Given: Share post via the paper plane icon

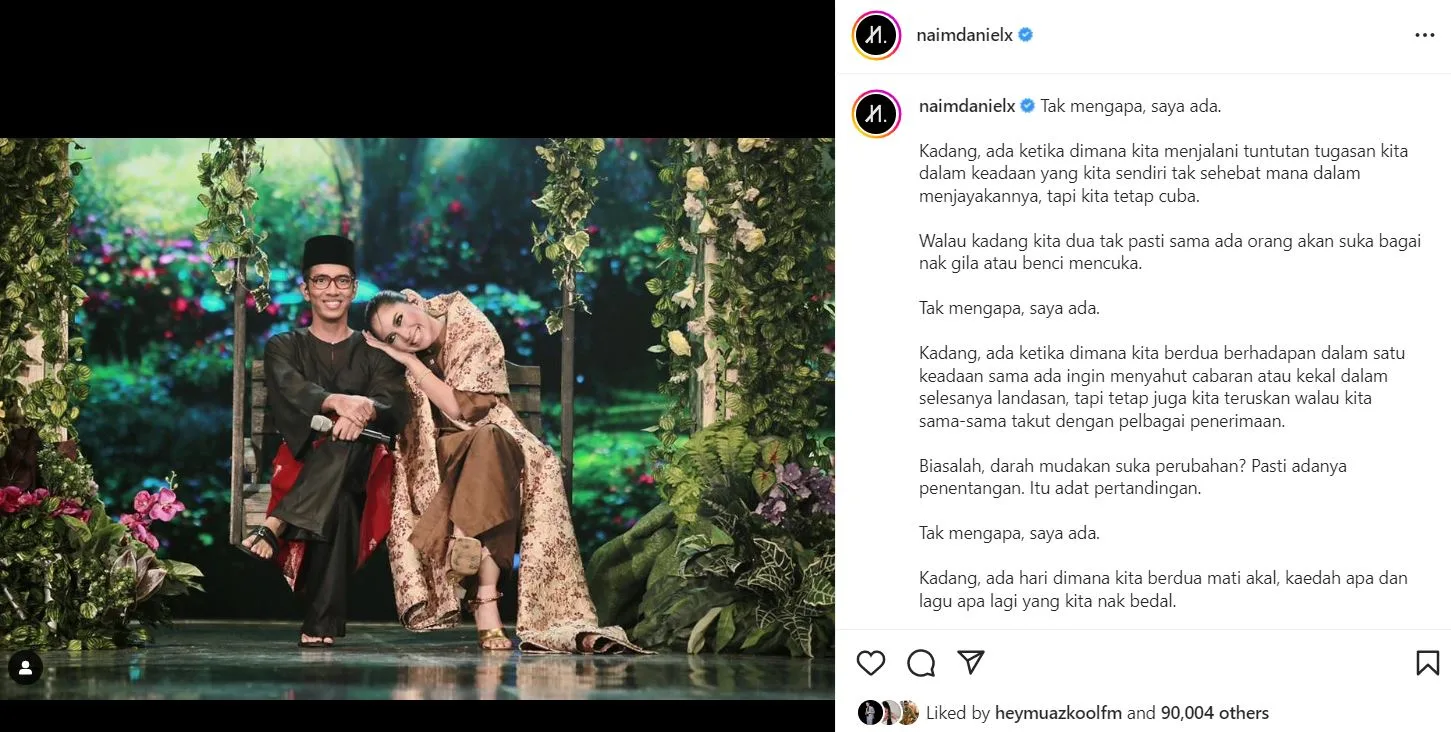Looking at the screenshot, I should click(x=971, y=662).
